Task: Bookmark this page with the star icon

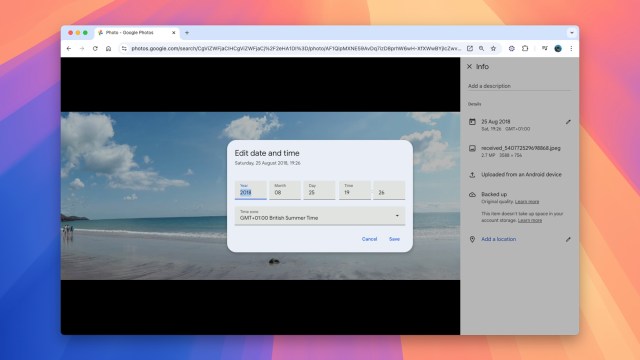Action: click(493, 49)
